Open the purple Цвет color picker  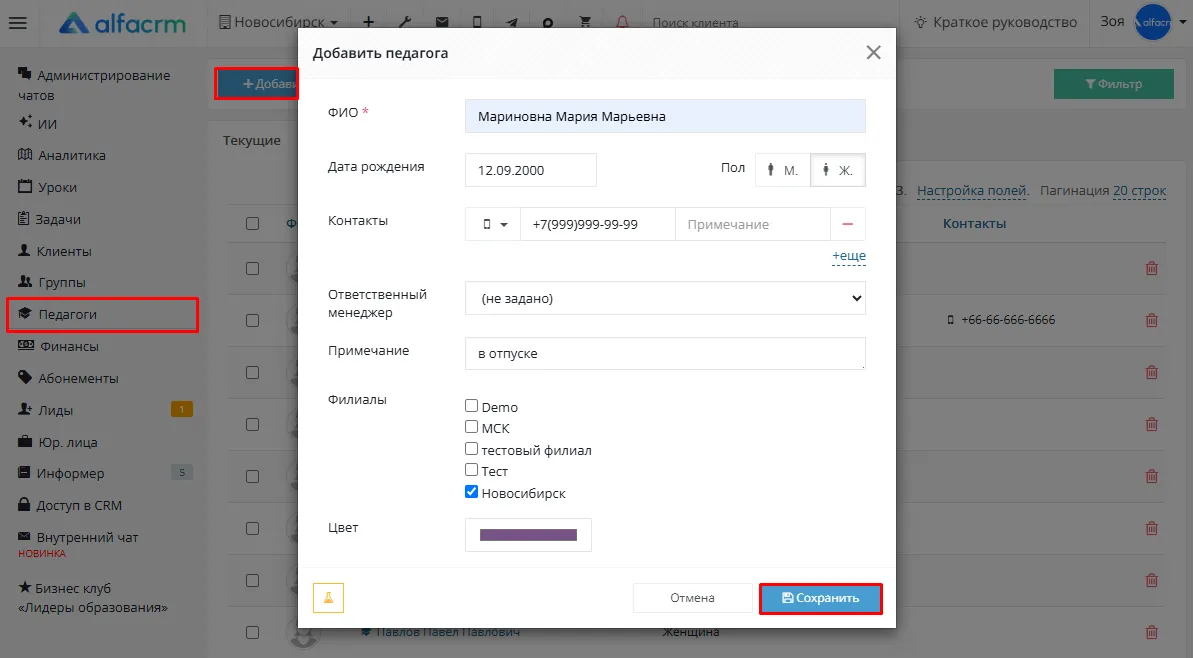point(528,535)
